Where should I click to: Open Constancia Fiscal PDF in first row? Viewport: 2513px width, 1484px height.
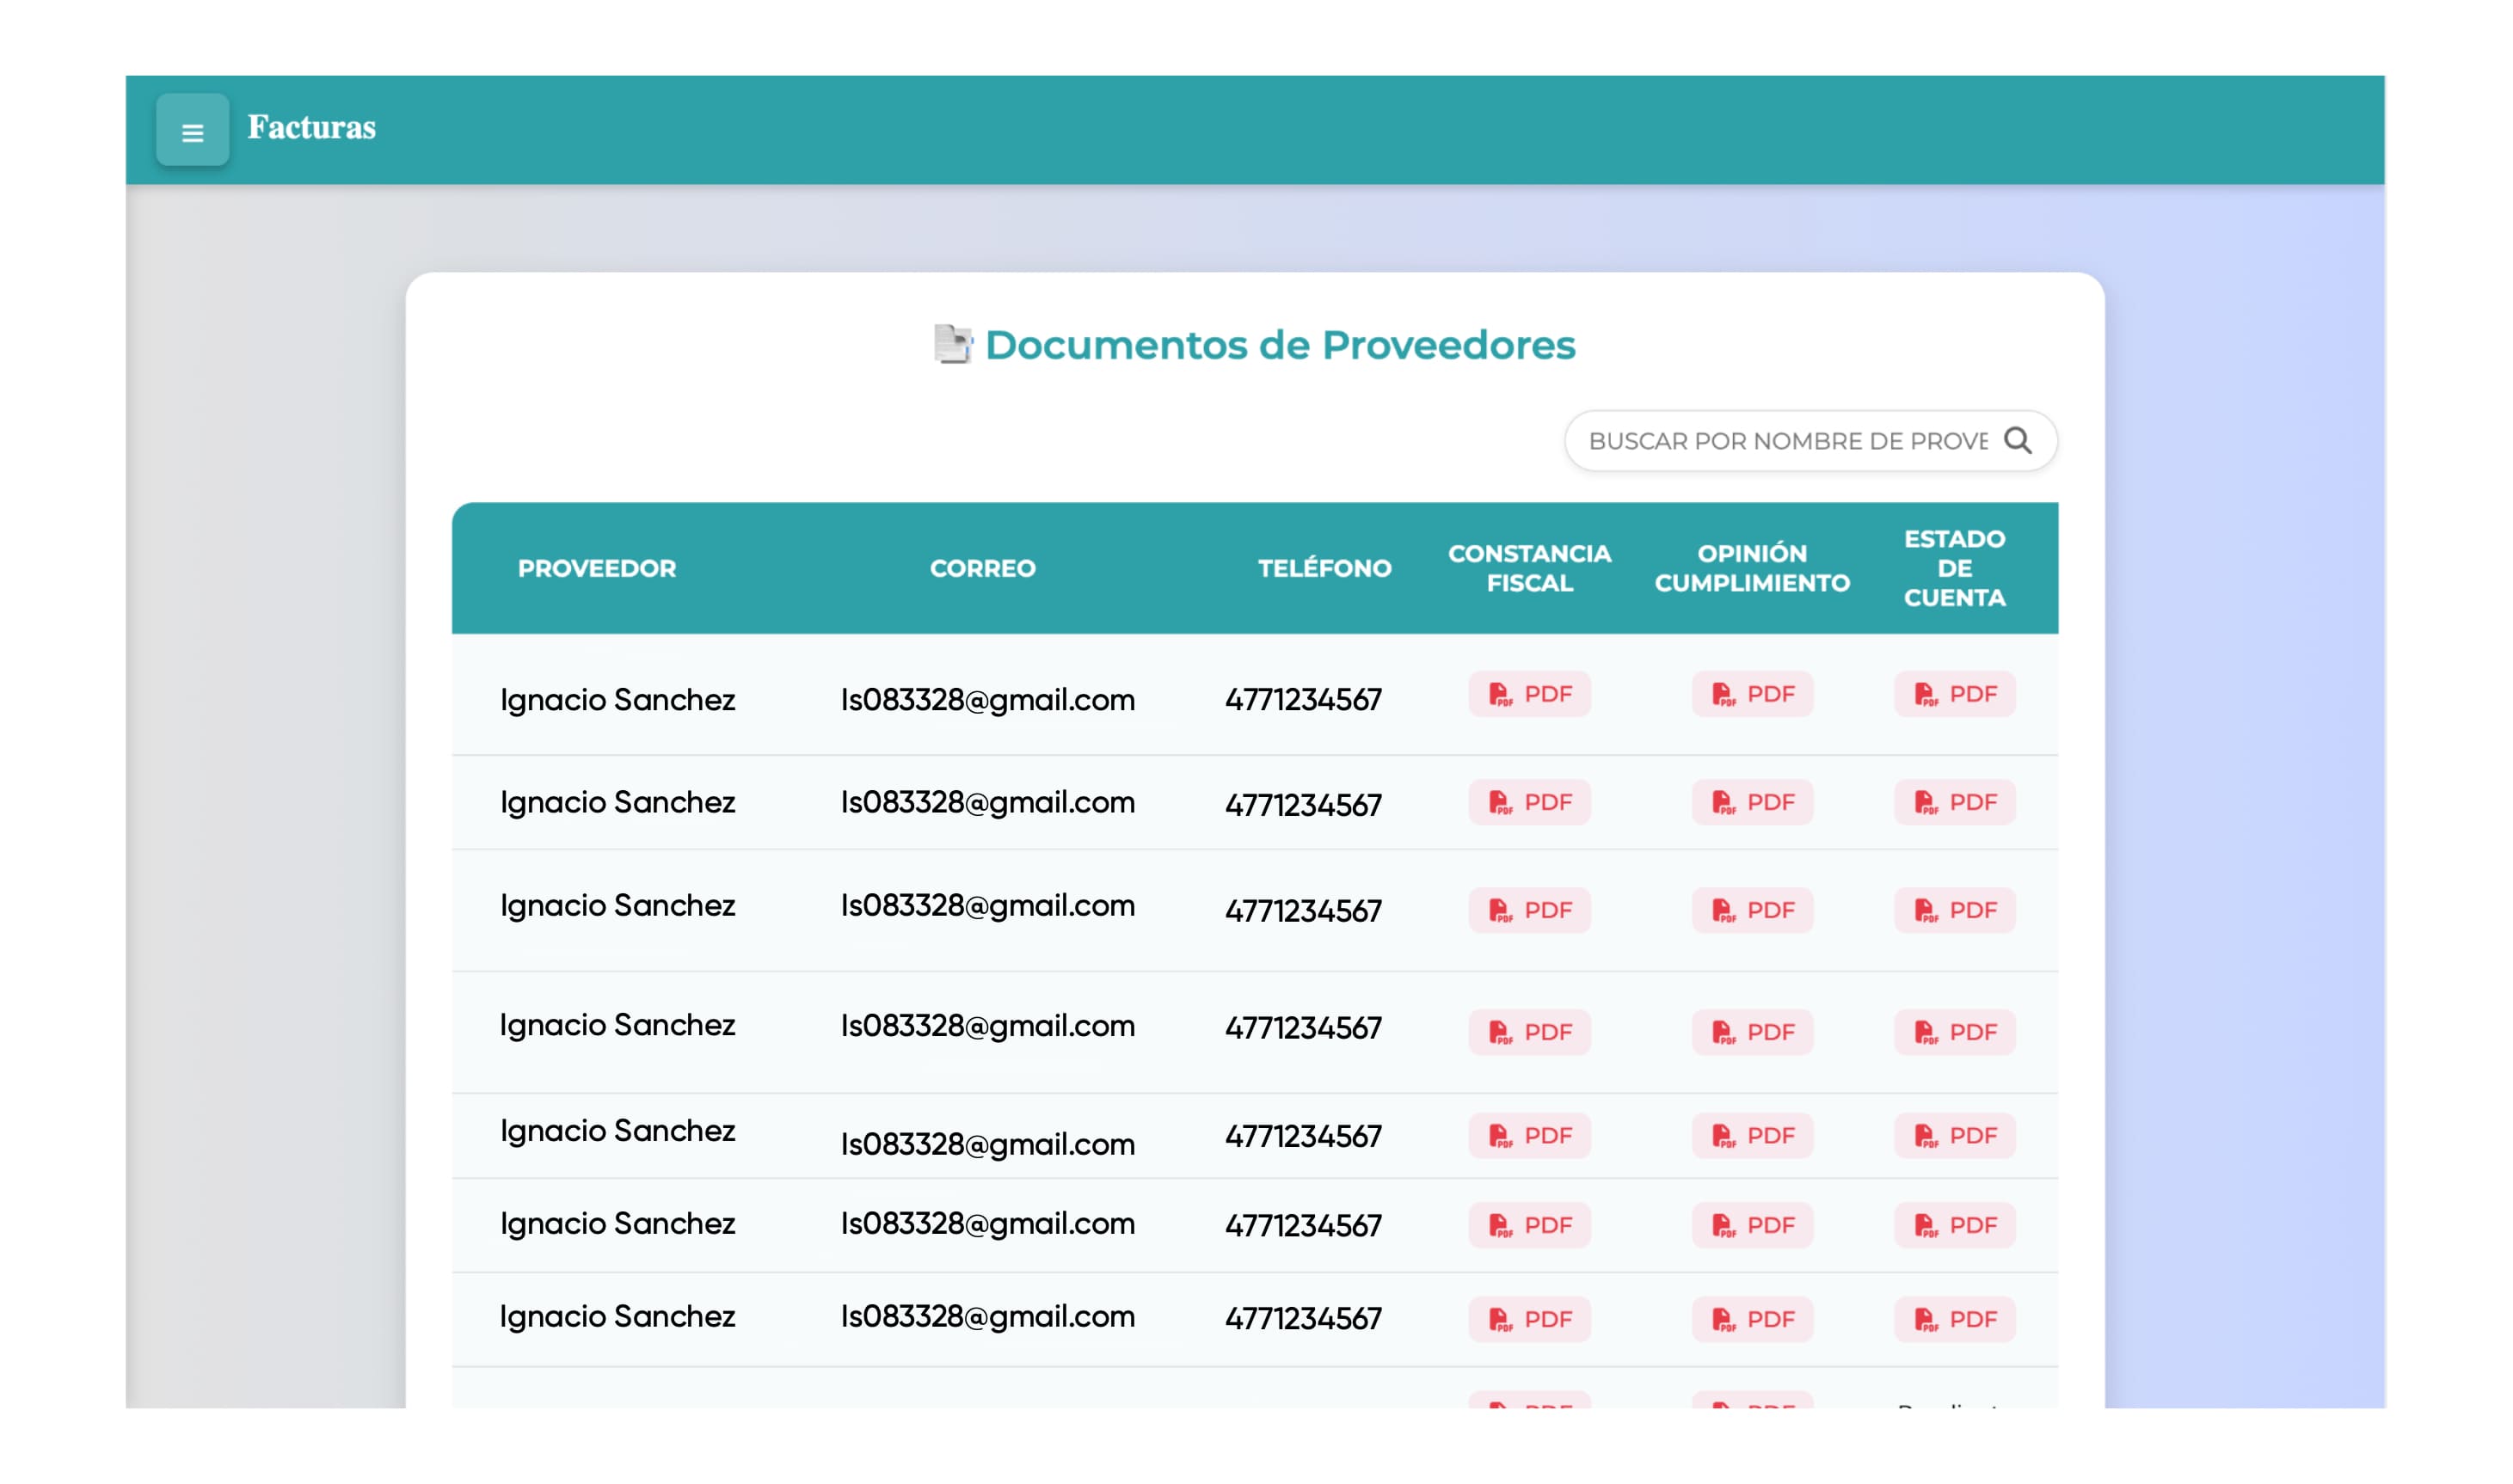tap(1530, 694)
